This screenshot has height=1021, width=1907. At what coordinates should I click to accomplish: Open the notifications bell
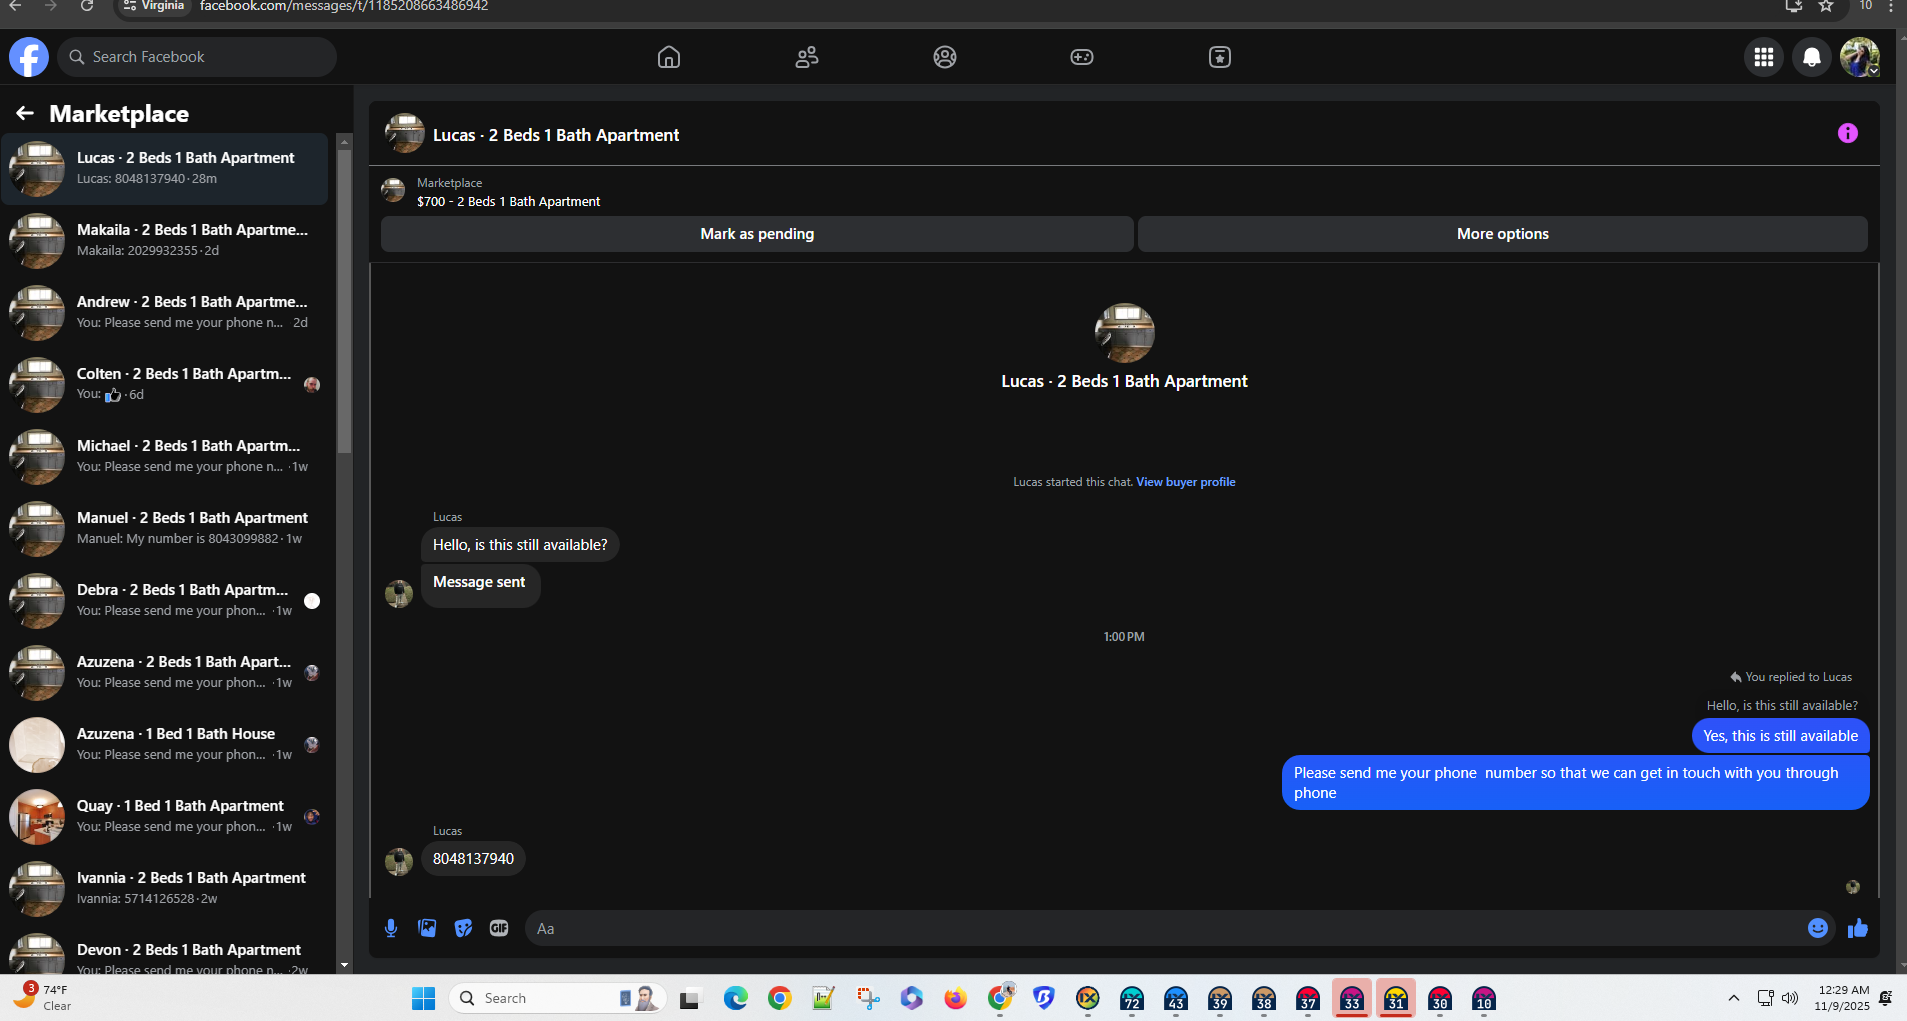pos(1812,57)
